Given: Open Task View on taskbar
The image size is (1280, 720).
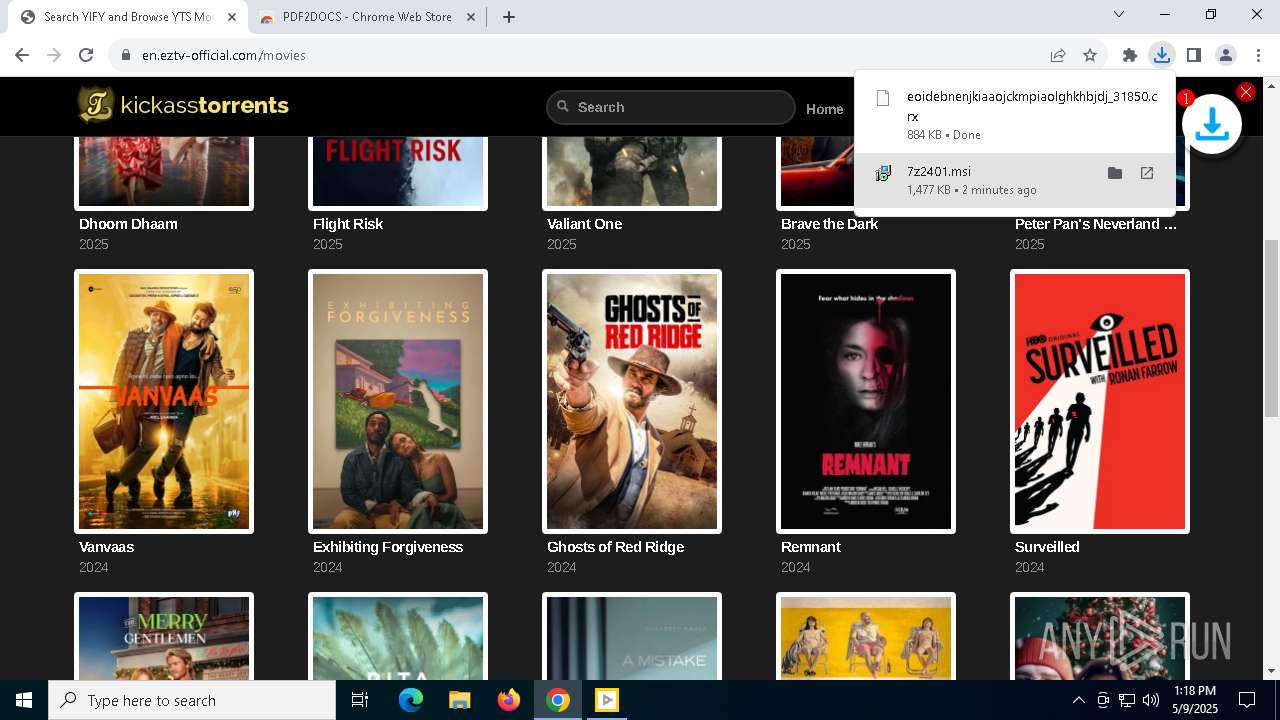Looking at the screenshot, I should tap(360, 700).
